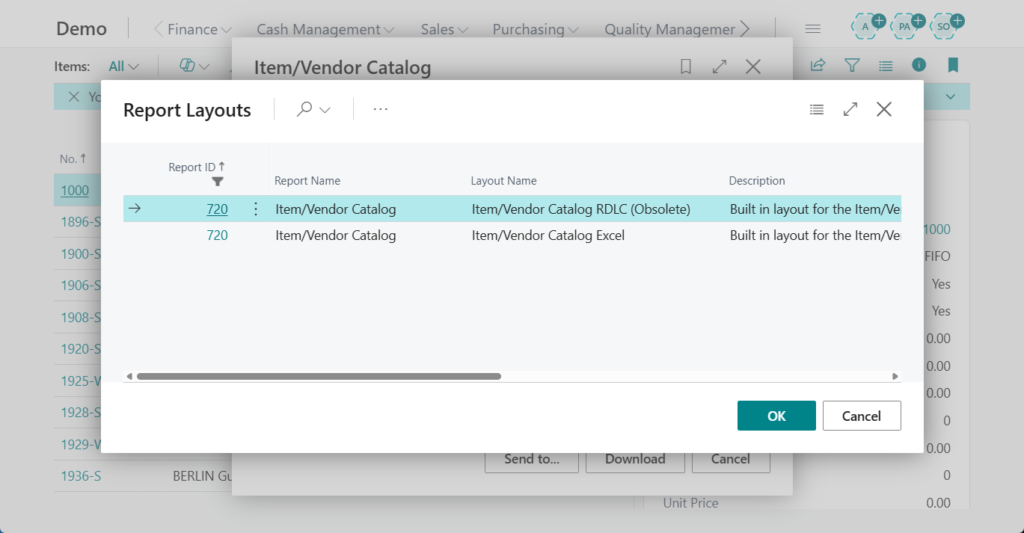Open the more options ellipsis in dialog header
1024x533 pixels.
[380, 110]
